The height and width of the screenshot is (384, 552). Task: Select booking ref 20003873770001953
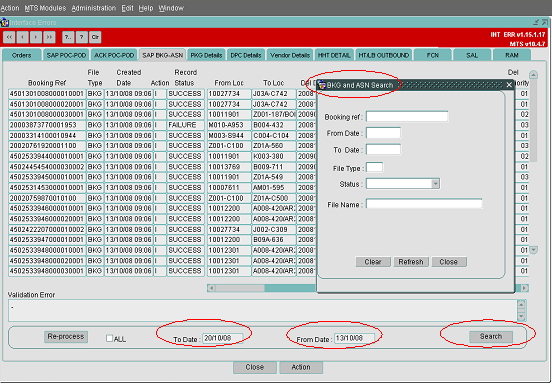pyautogui.click(x=47, y=125)
